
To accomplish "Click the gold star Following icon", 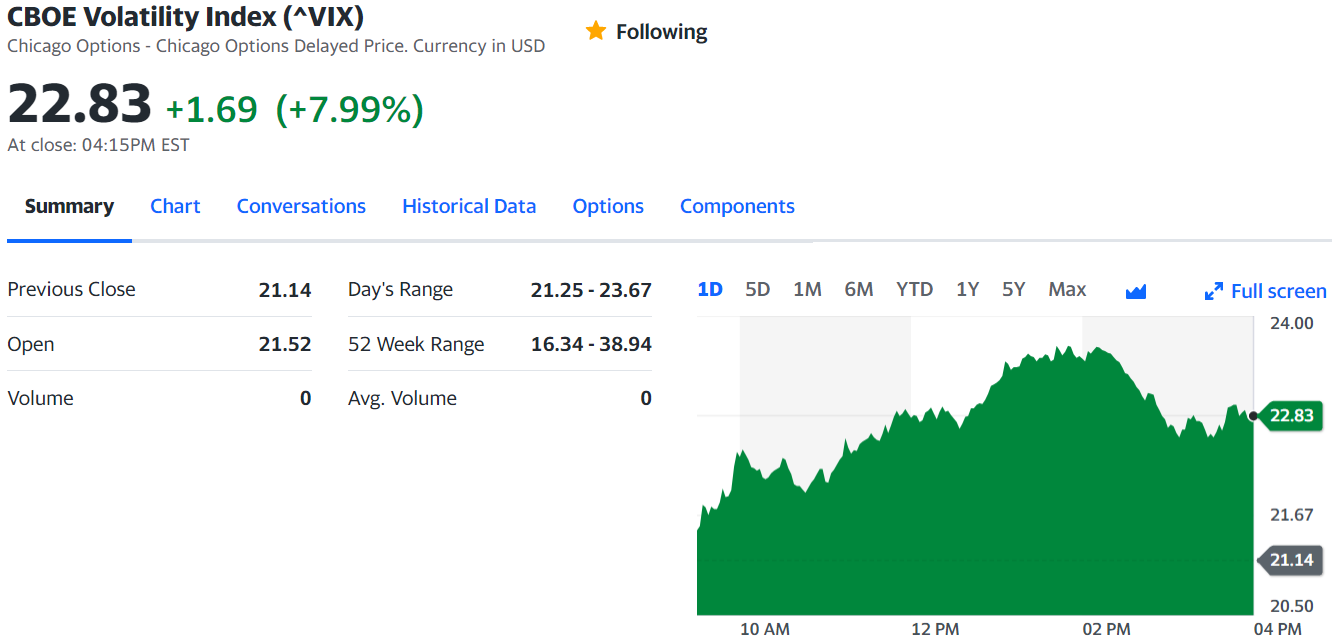I will point(596,31).
